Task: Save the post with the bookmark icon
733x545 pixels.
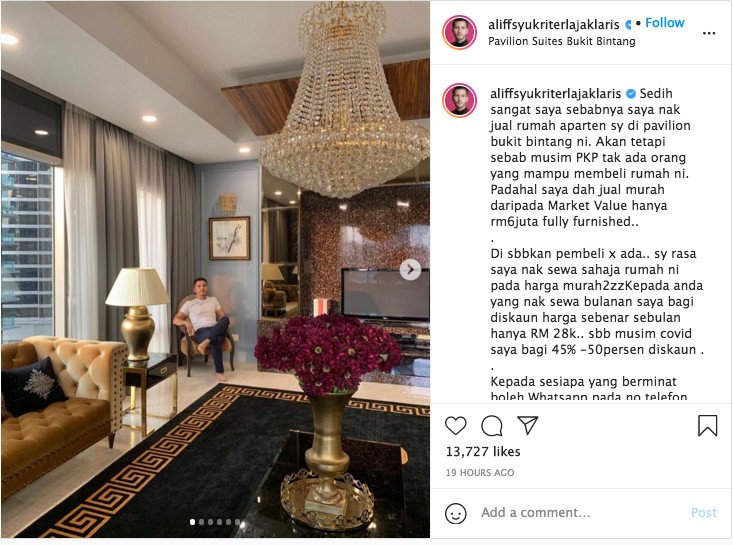Action: (x=707, y=426)
